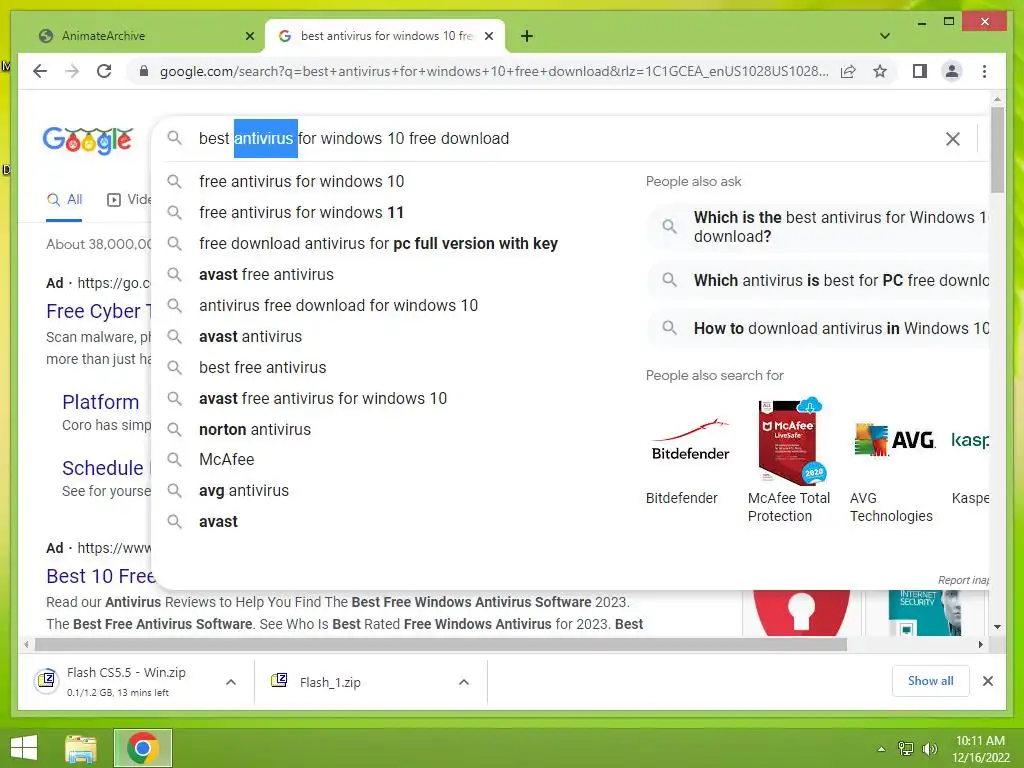Open Chrome three-dot menu
Screen dimensions: 1024x768
coord(984,71)
